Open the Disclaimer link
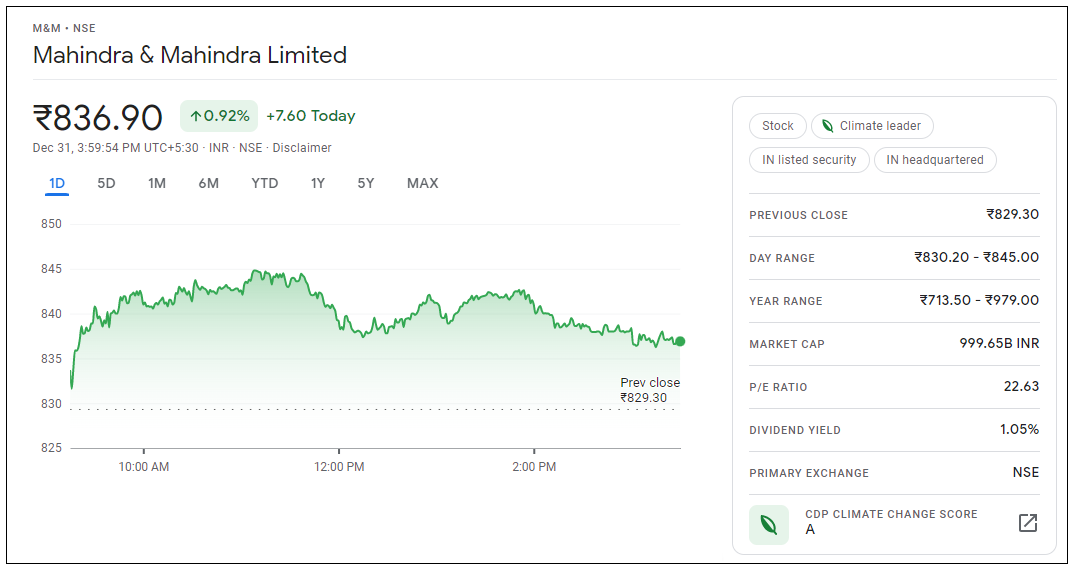The width and height of the screenshot is (1072, 568). point(302,148)
